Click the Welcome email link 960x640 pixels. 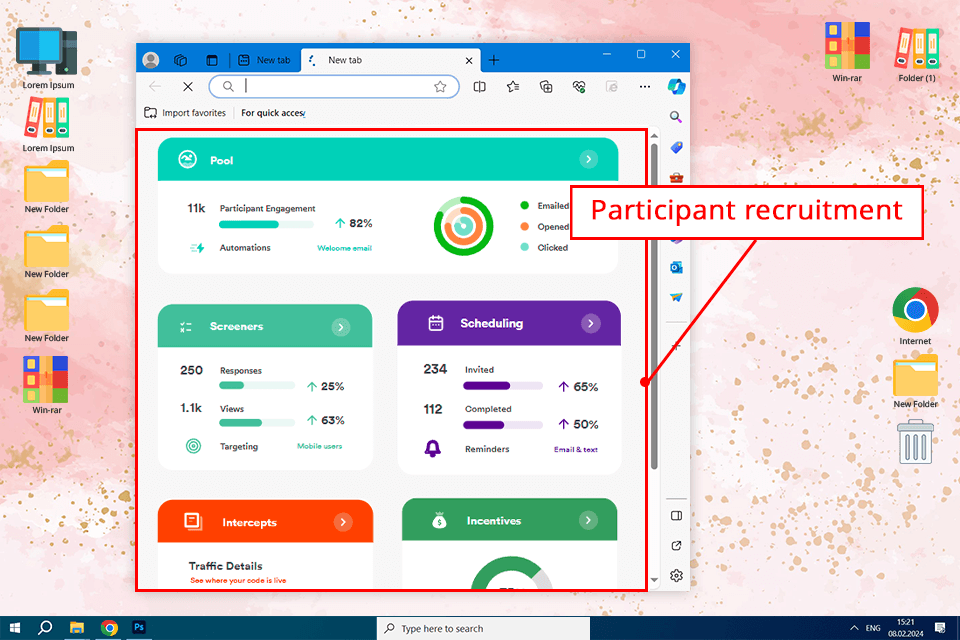point(344,248)
